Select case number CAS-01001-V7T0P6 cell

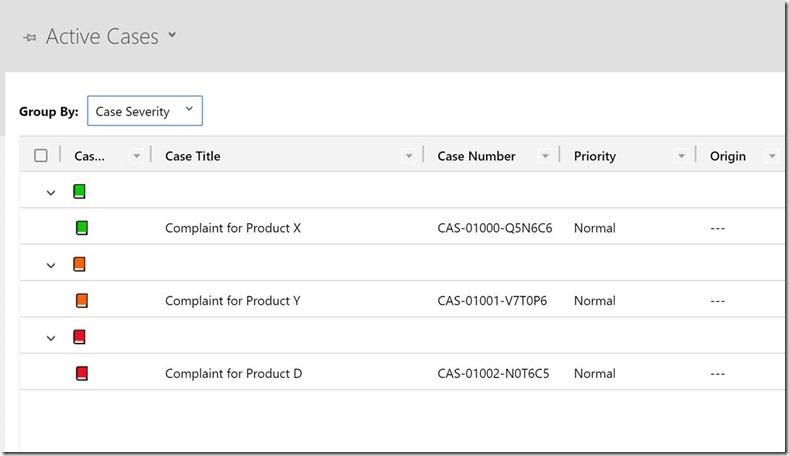coord(492,300)
